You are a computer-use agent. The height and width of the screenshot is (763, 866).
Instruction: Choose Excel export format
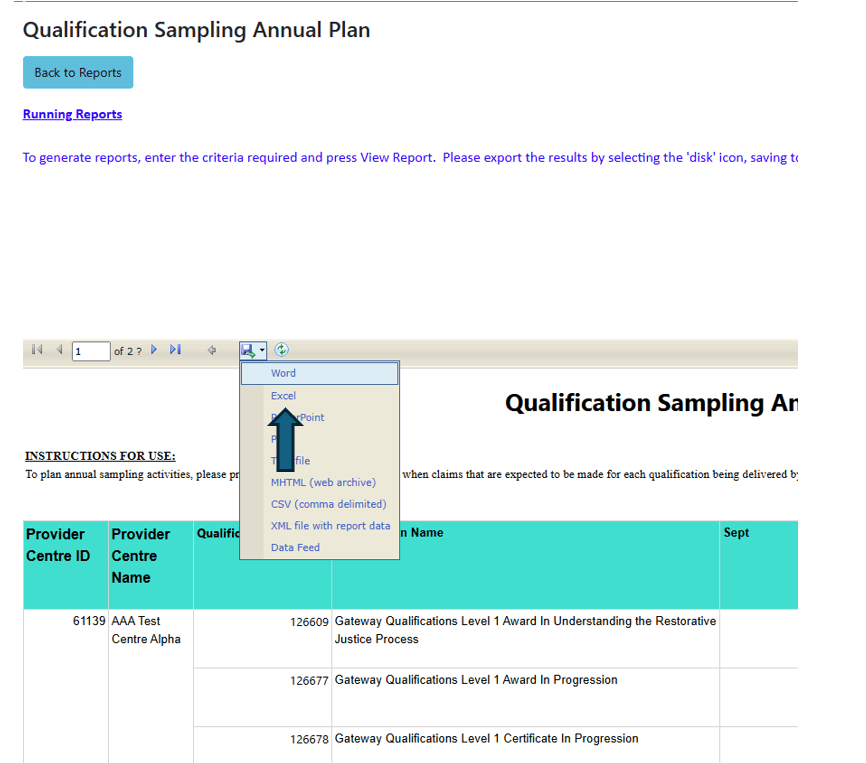click(283, 396)
